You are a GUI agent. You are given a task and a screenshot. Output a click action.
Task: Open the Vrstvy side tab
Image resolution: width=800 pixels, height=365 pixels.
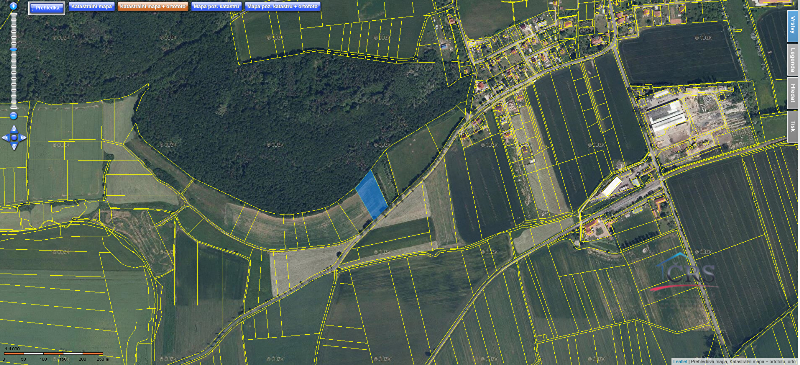[792, 24]
